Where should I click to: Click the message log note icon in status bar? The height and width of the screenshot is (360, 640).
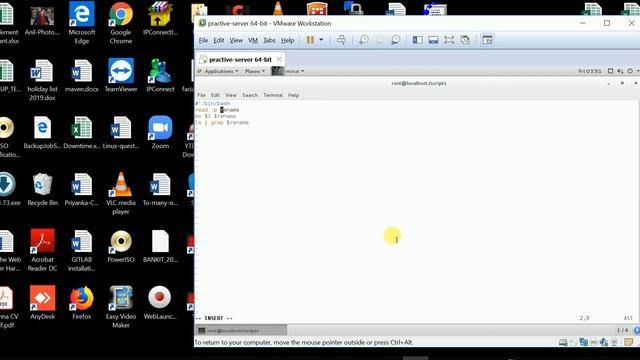[x=629, y=342]
